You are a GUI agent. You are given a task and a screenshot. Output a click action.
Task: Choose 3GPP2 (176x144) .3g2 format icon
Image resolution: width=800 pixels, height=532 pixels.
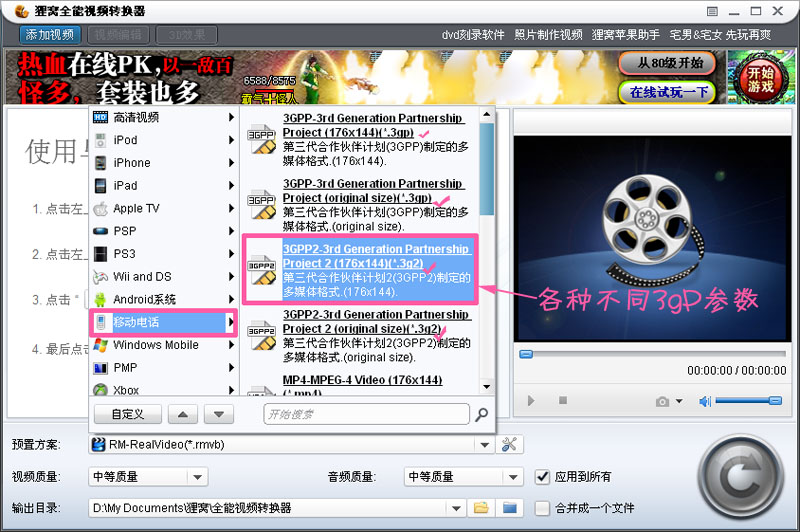pos(262,270)
